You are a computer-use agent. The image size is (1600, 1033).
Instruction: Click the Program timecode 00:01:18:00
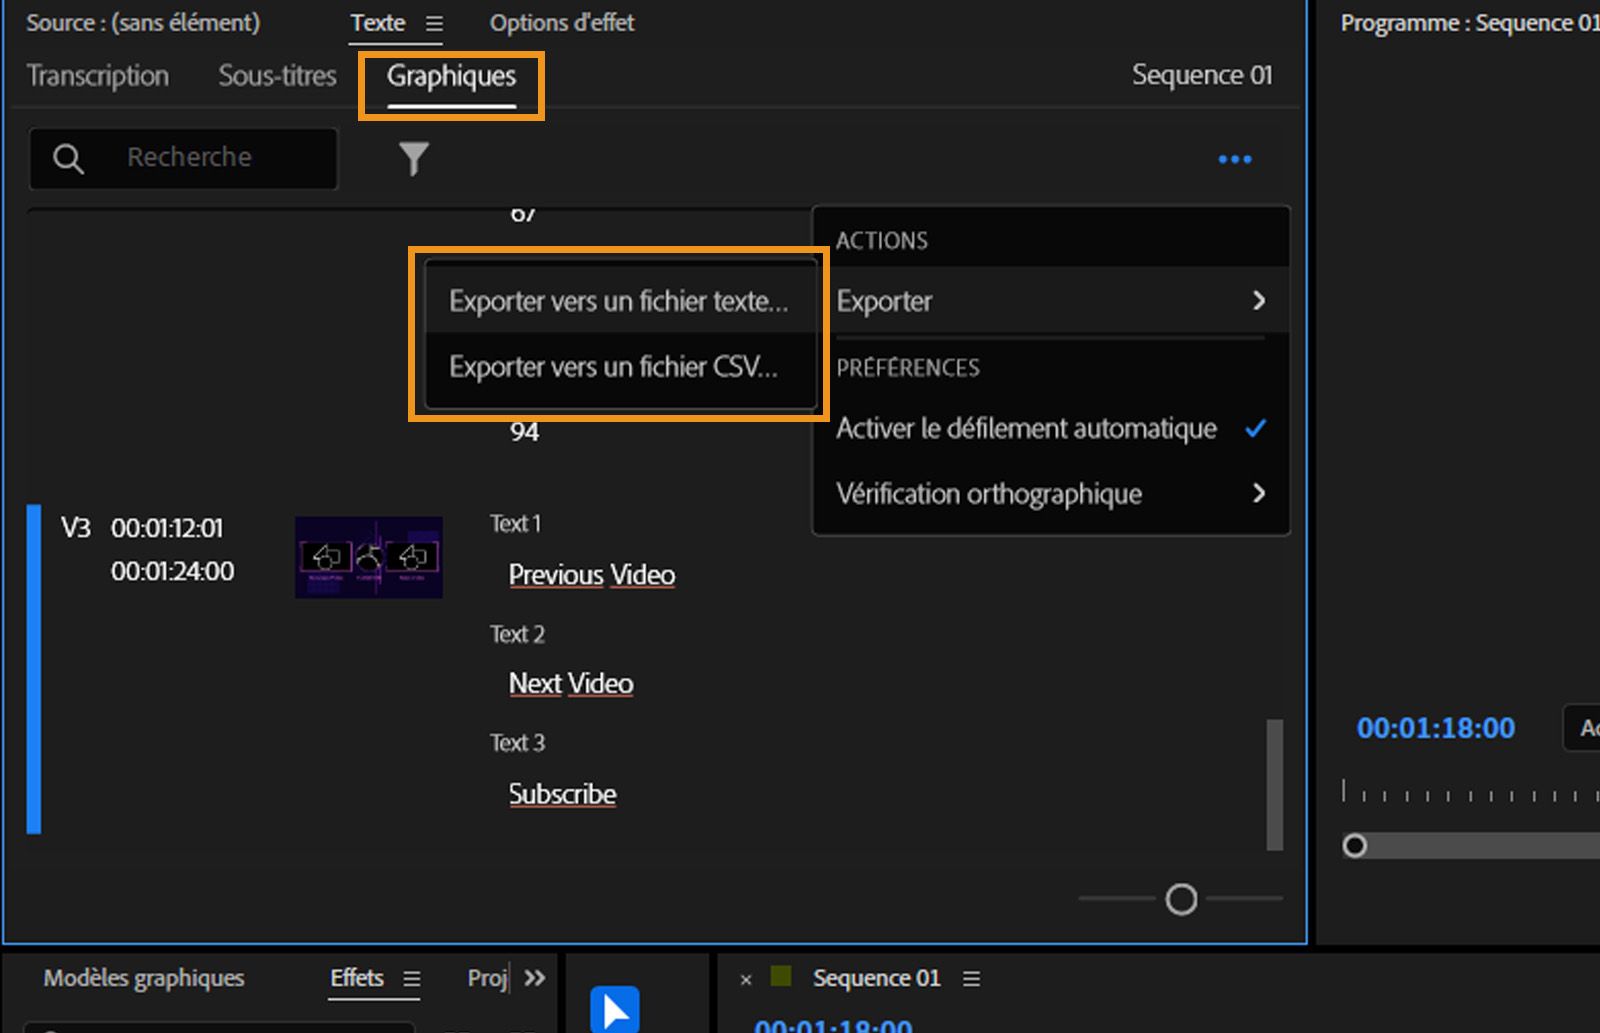pyautogui.click(x=1436, y=728)
